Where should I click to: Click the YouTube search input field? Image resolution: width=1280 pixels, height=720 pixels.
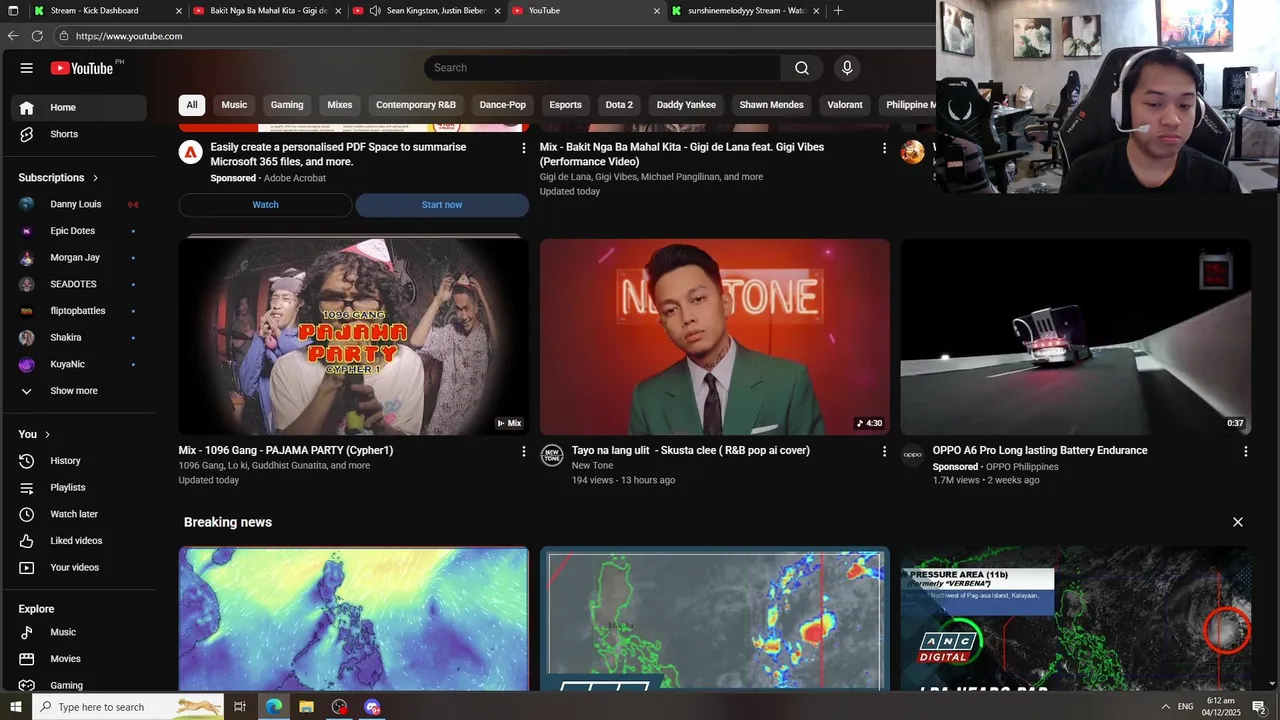point(602,68)
